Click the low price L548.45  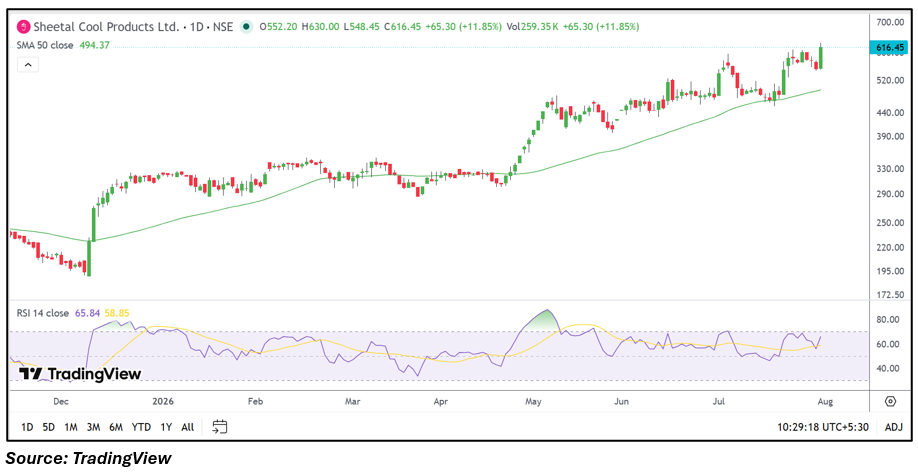click(361, 27)
